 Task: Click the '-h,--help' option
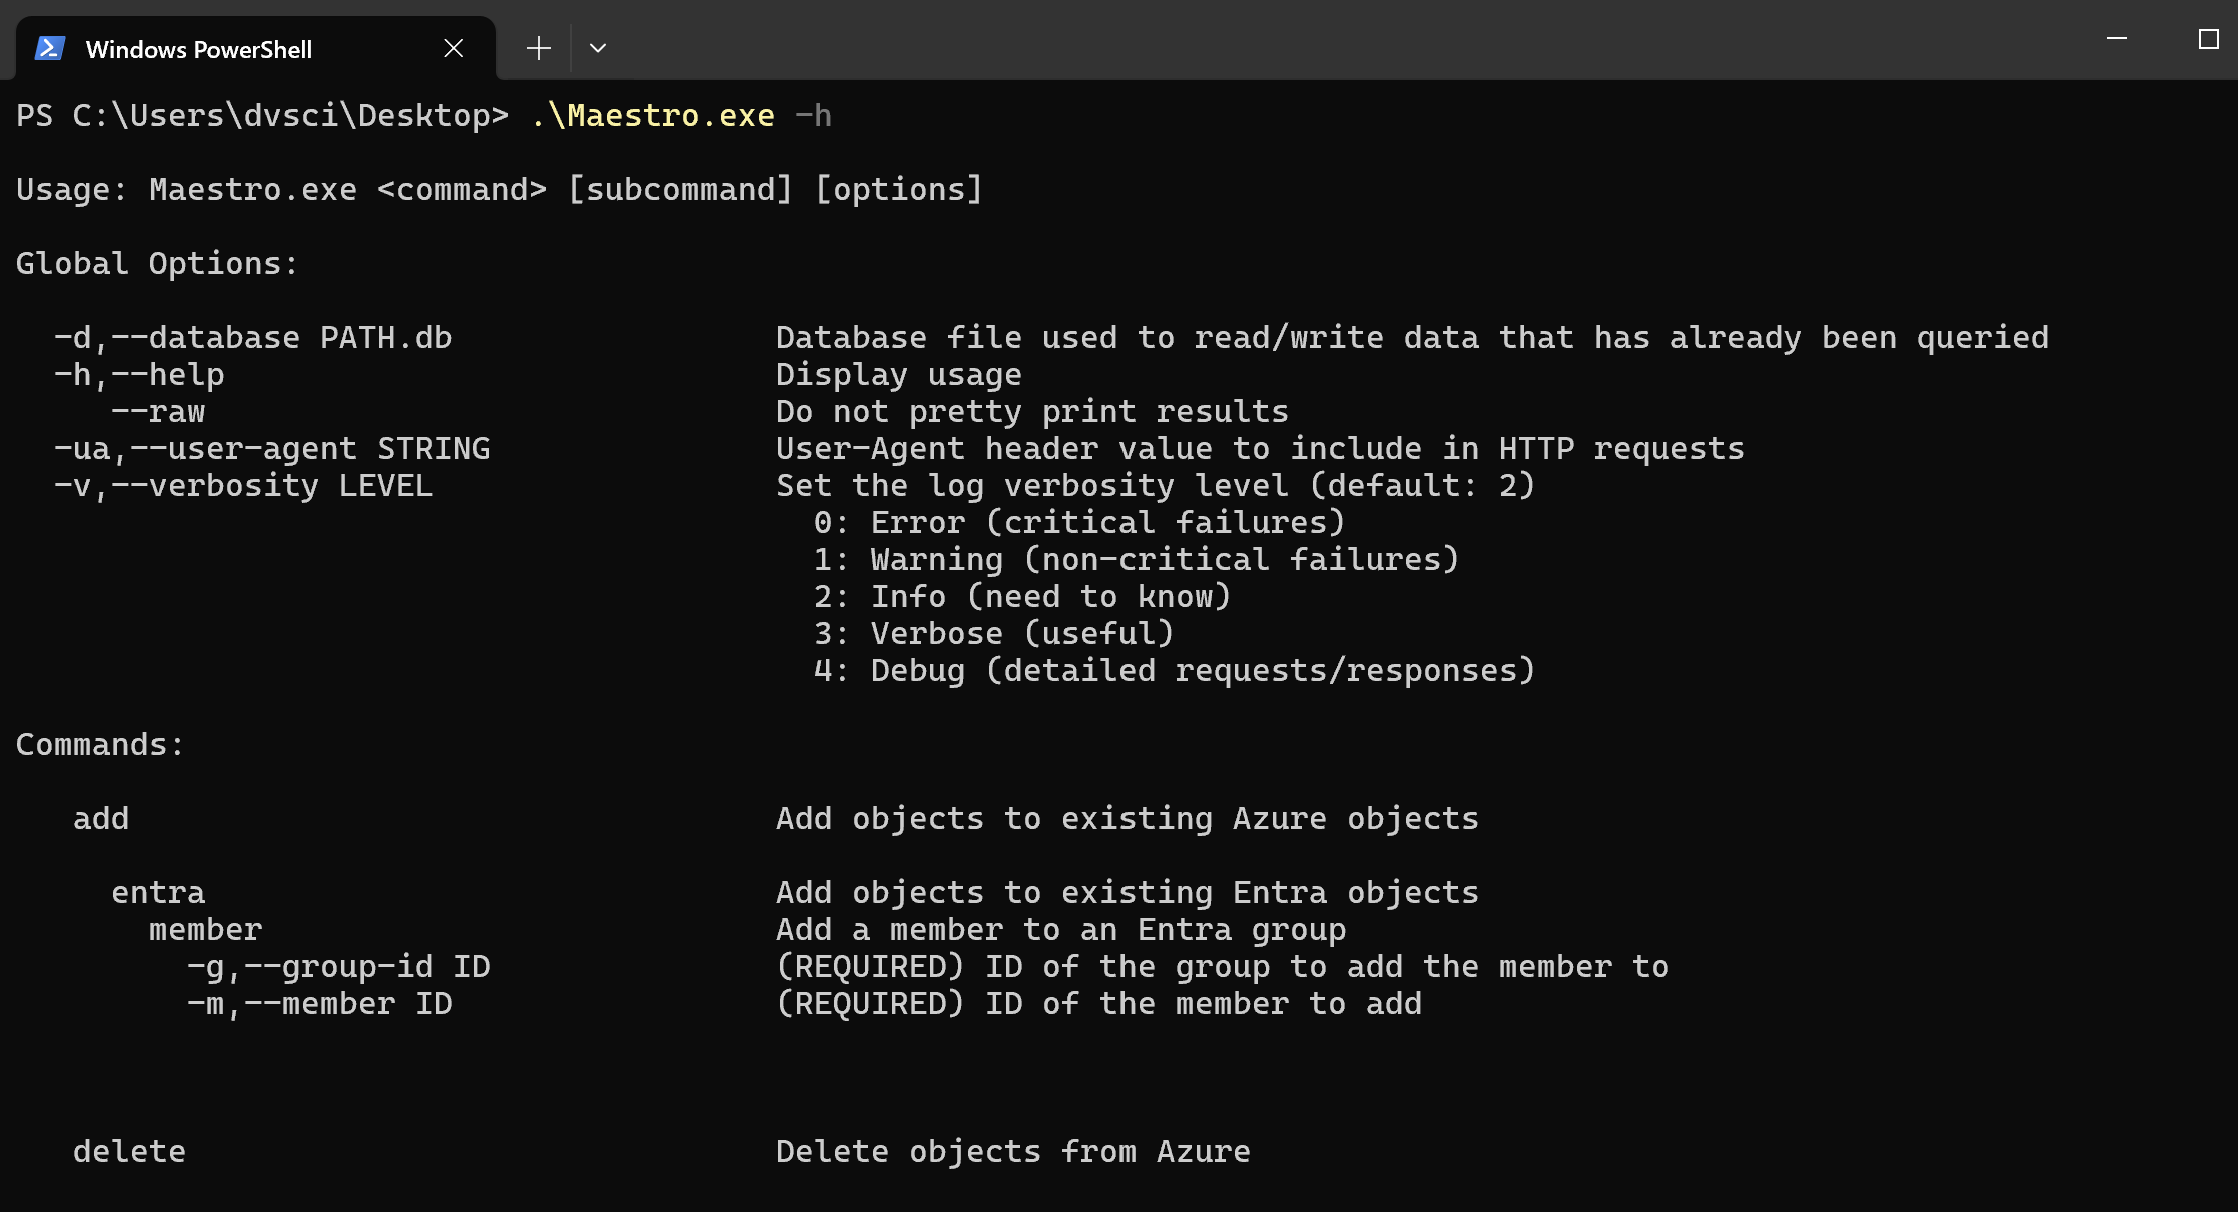pos(139,375)
